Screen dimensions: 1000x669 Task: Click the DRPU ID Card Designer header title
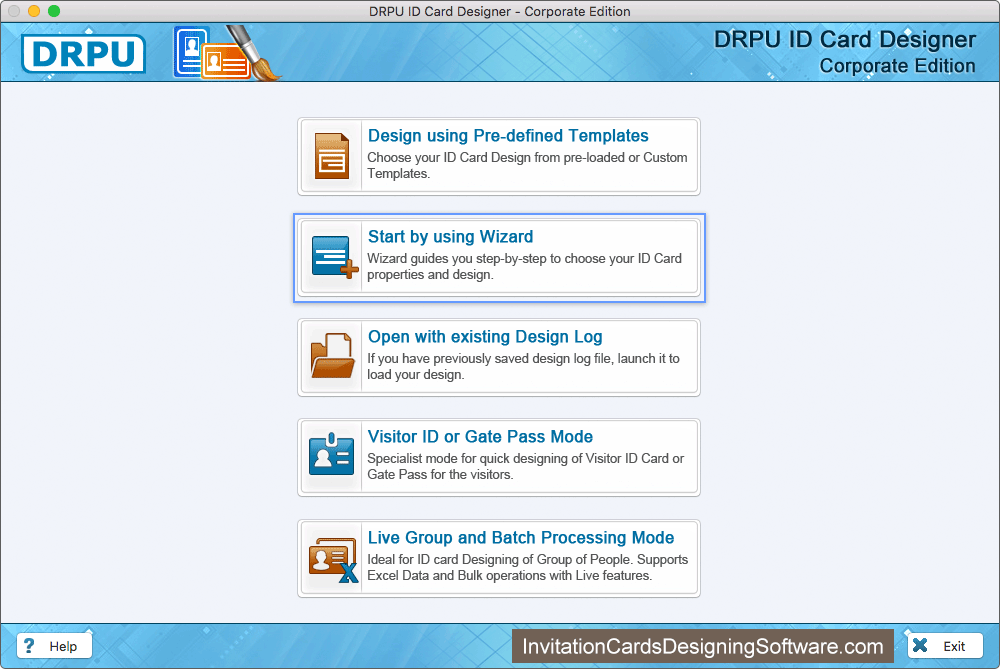(x=844, y=40)
